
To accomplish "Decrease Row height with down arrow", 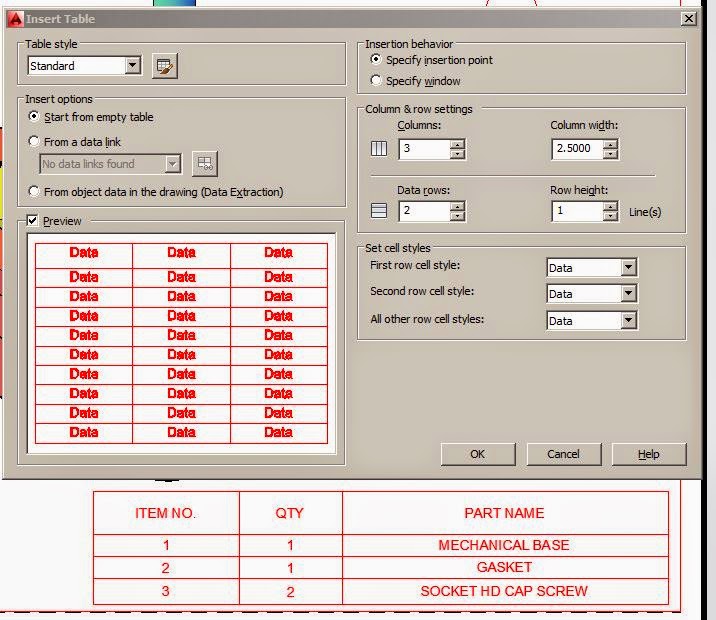I will (611, 216).
